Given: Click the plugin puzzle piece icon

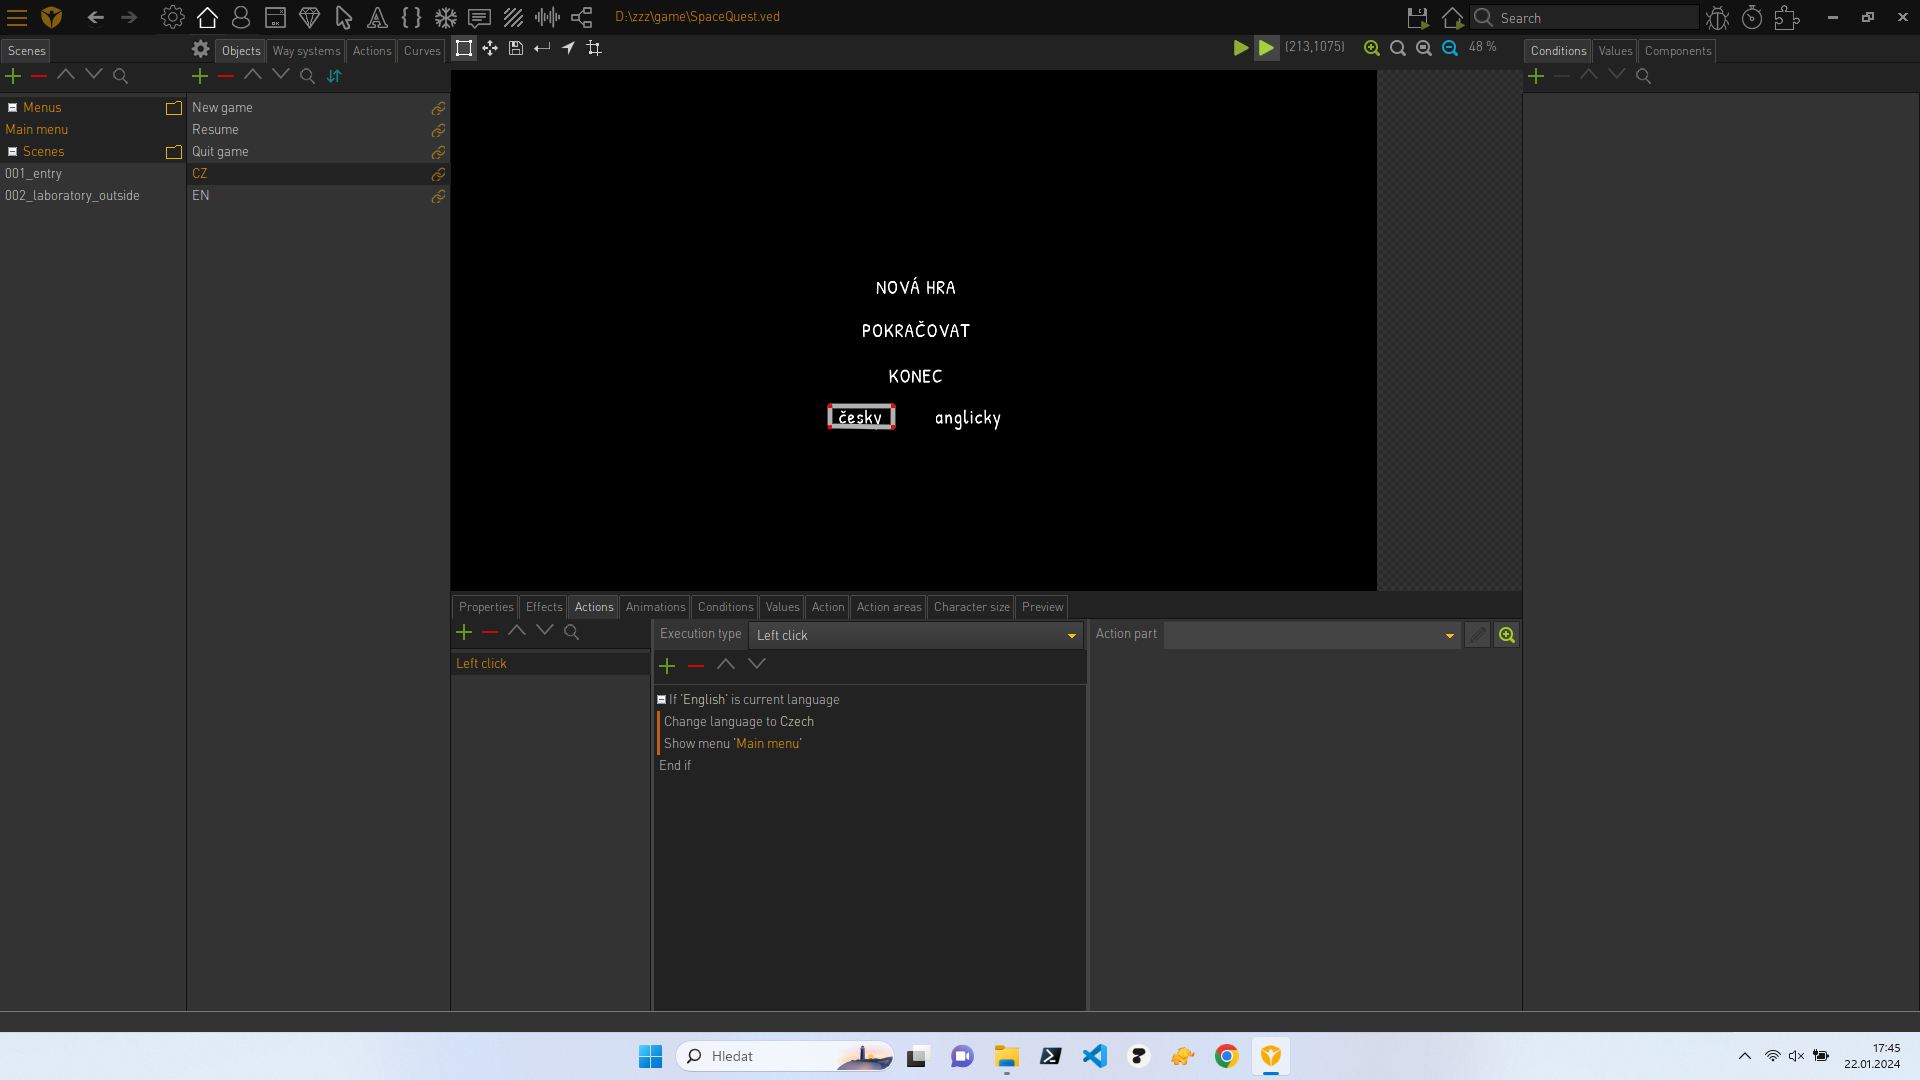Looking at the screenshot, I should coord(1786,17).
